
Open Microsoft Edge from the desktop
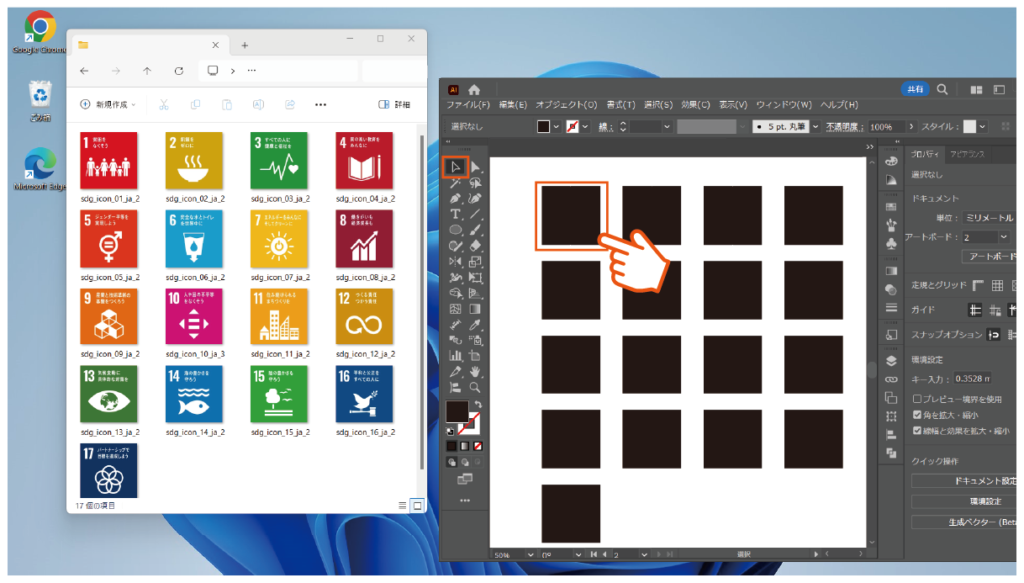[40, 169]
